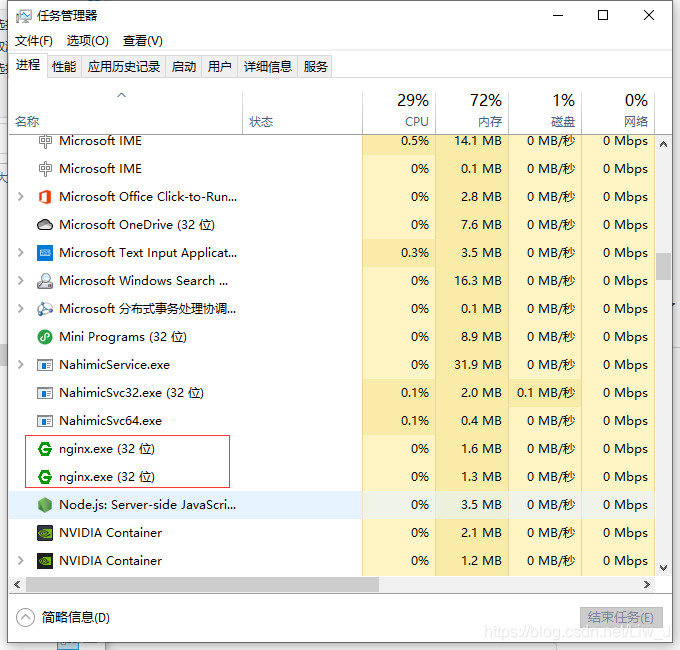Expand Microsoft Office Click-to-Run process group
Screen dimensions: 680x650
(20, 197)
